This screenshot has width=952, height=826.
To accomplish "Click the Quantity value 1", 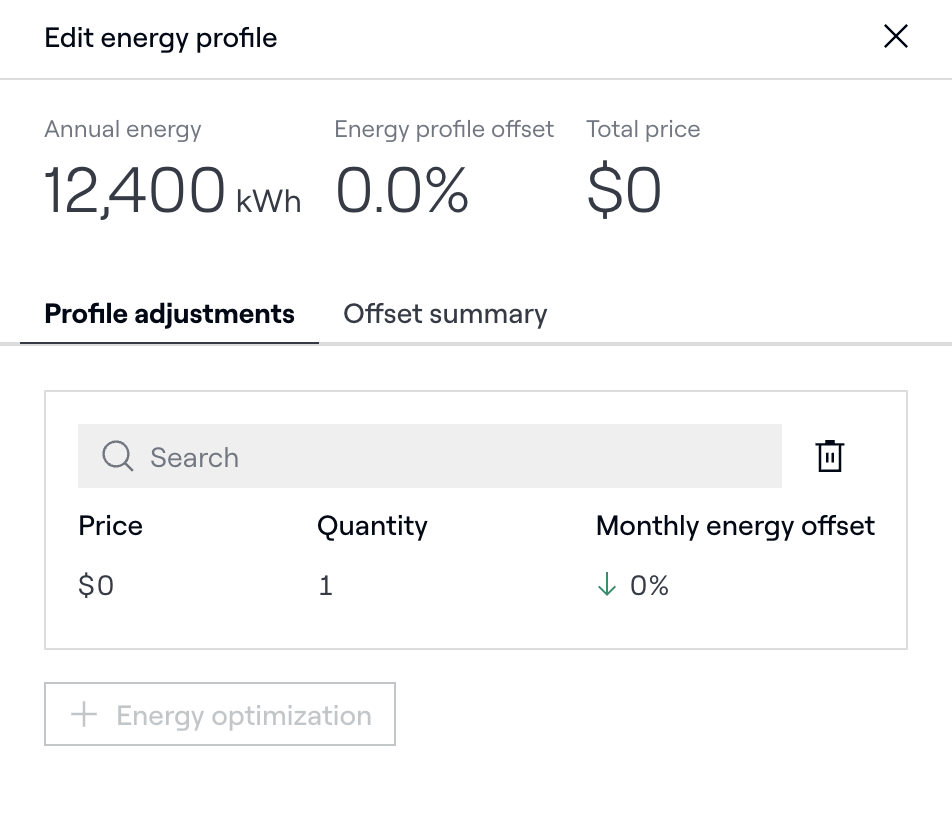I will point(325,585).
